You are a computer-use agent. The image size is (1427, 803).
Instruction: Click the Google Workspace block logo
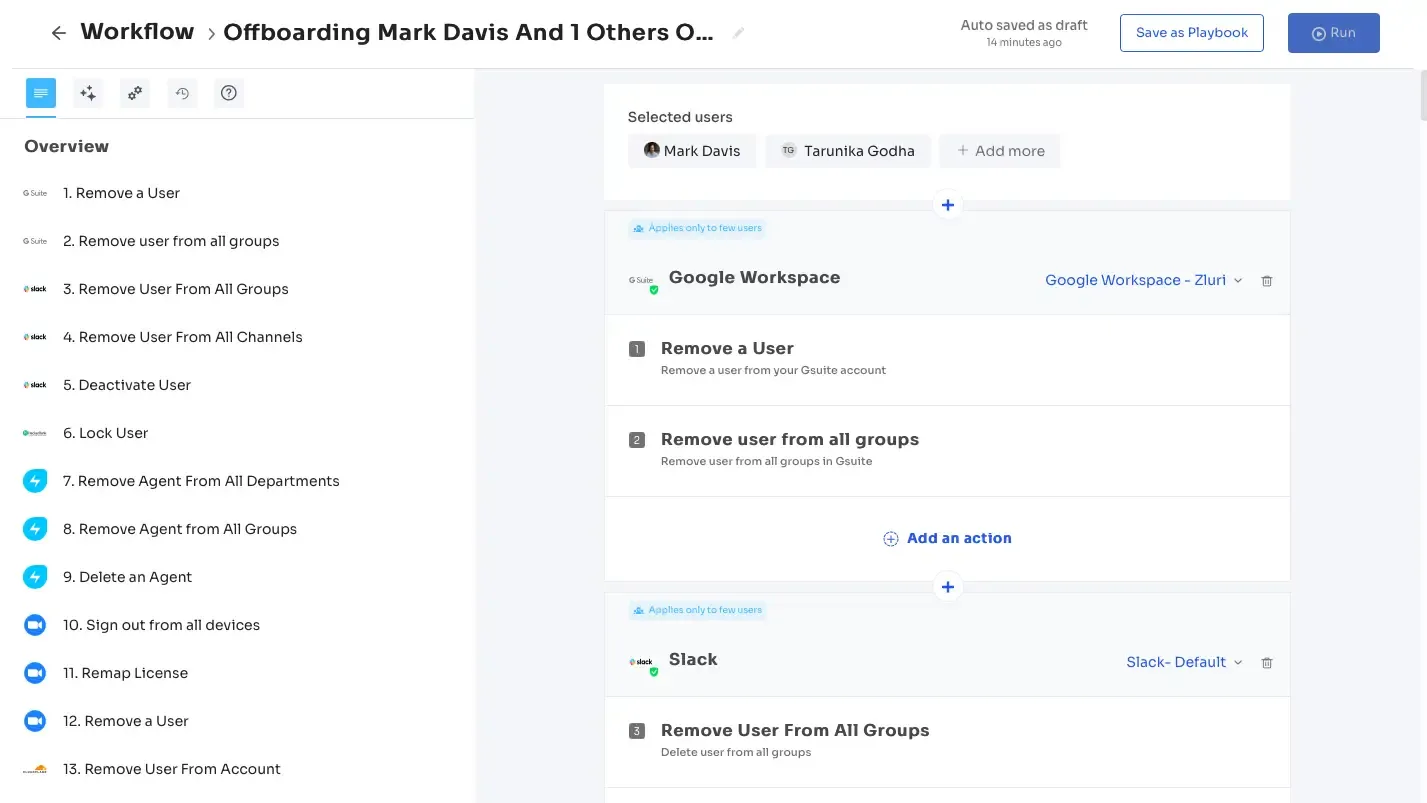tap(643, 281)
